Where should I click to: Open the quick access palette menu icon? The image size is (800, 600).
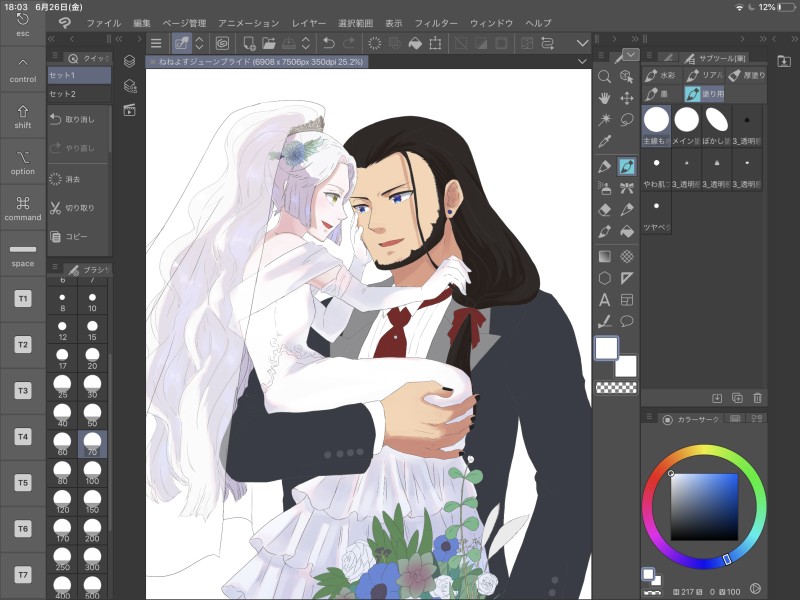coord(56,57)
